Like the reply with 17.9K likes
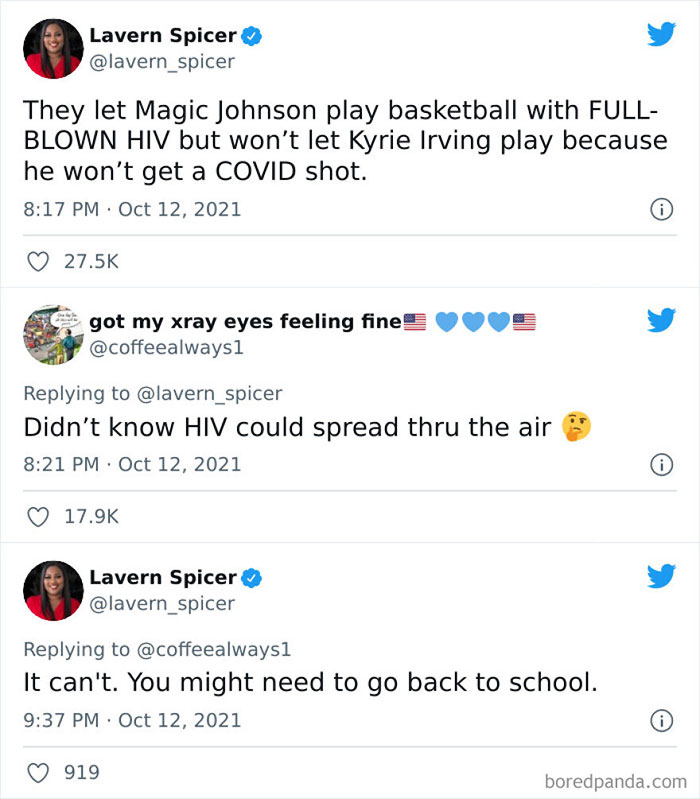Image resolution: width=700 pixels, height=799 pixels. [38, 517]
